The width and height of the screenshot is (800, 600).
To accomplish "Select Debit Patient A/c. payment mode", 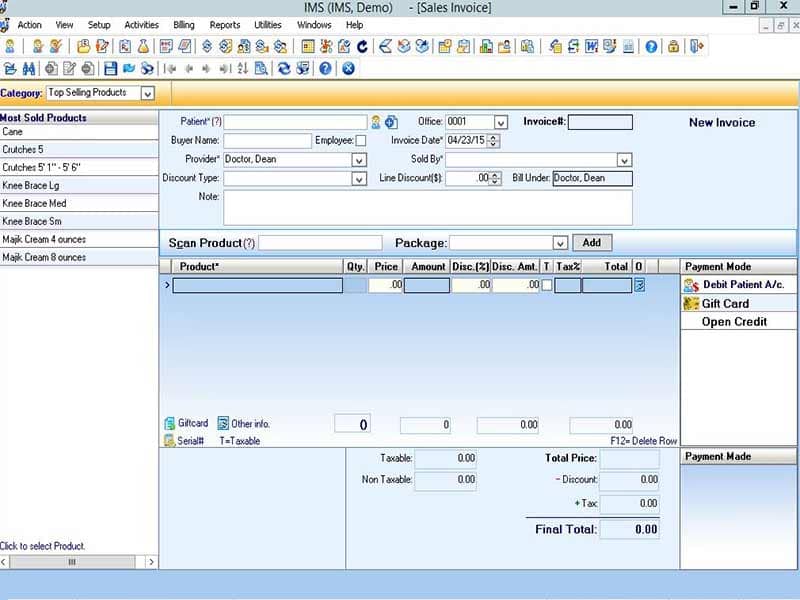I will [739, 285].
